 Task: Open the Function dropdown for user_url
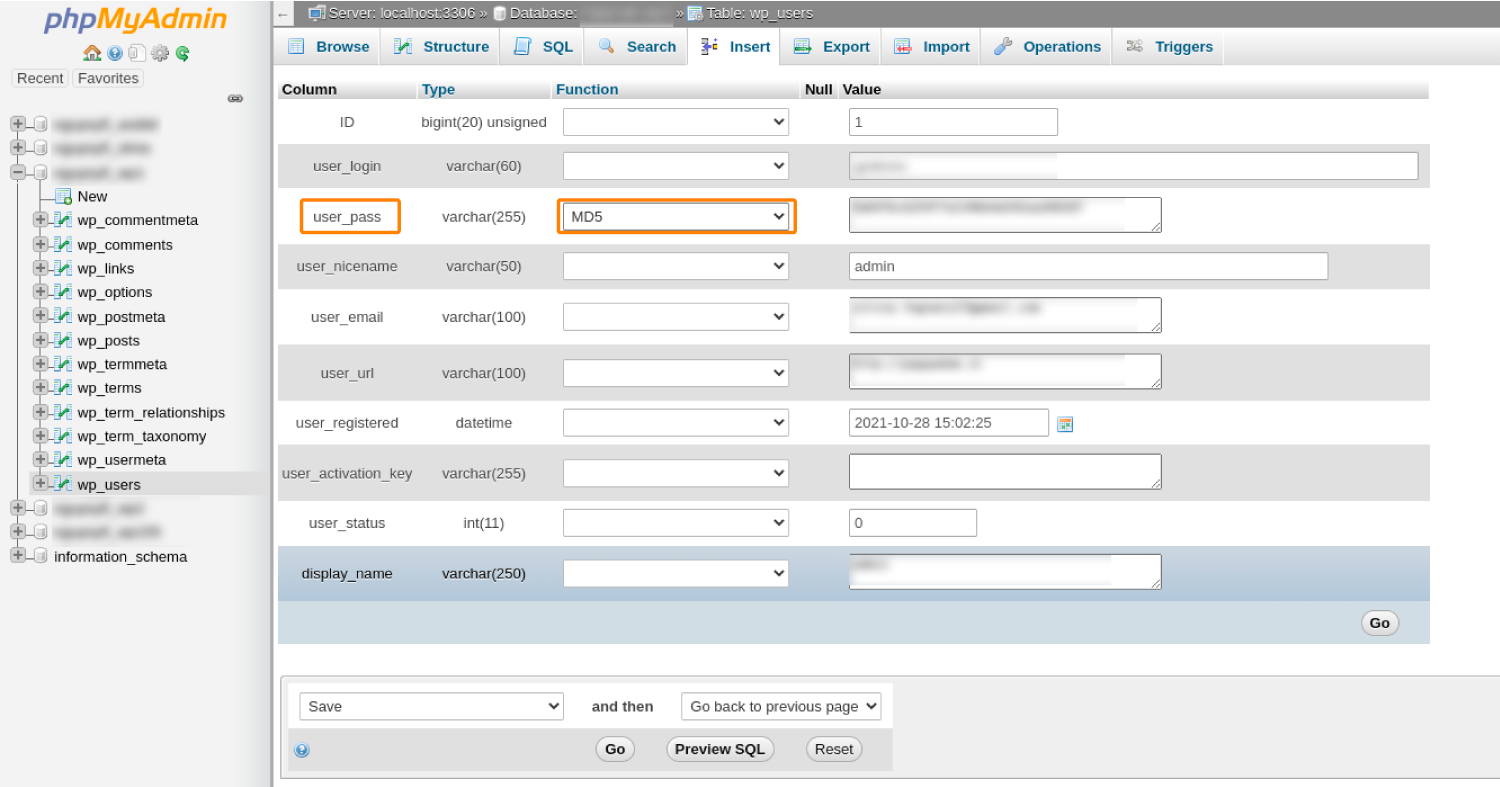click(676, 372)
